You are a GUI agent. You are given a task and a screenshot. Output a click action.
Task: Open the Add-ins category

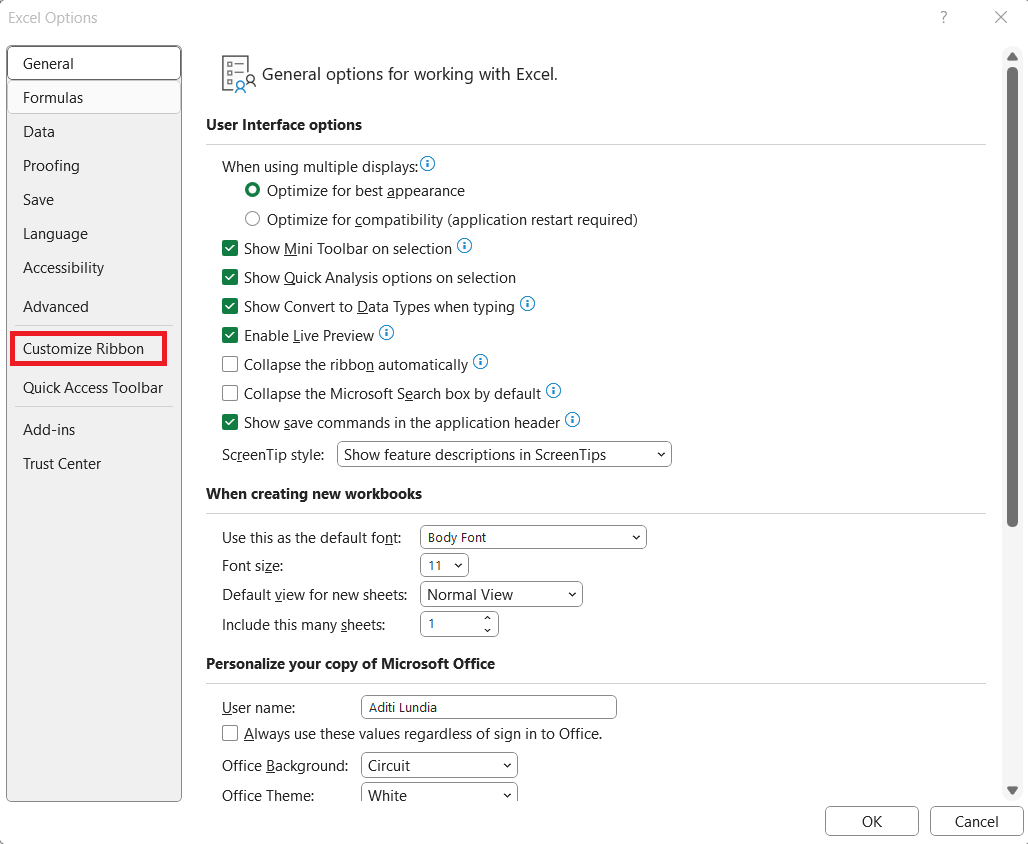click(x=94, y=430)
